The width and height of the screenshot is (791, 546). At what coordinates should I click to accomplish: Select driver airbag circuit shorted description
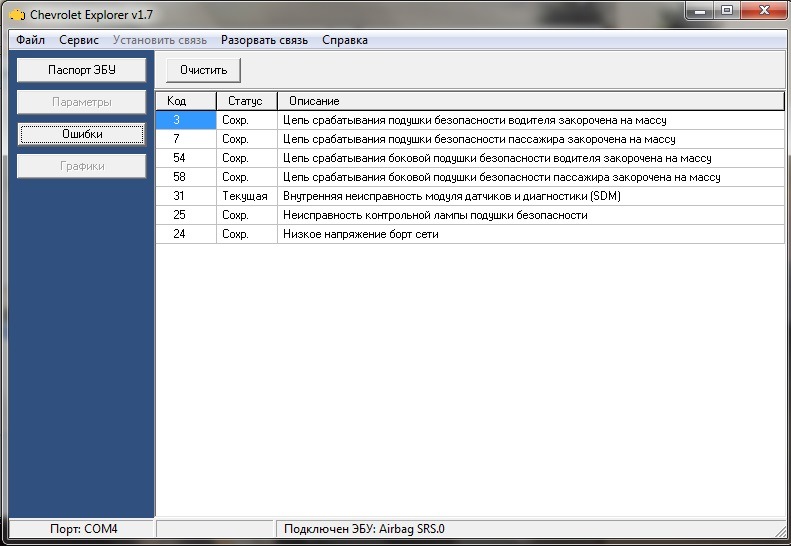(x=531, y=120)
